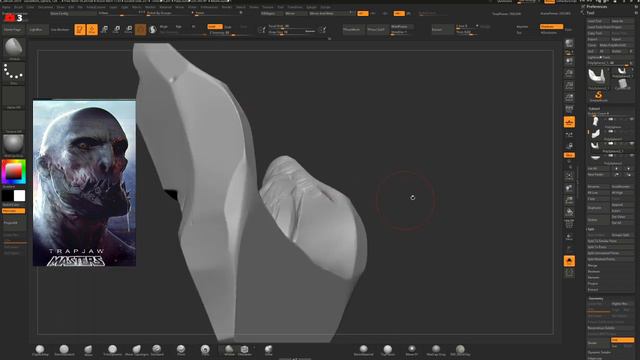Select the DamStandard brush in bottom shelf
640x360 pixels.
[64, 350]
